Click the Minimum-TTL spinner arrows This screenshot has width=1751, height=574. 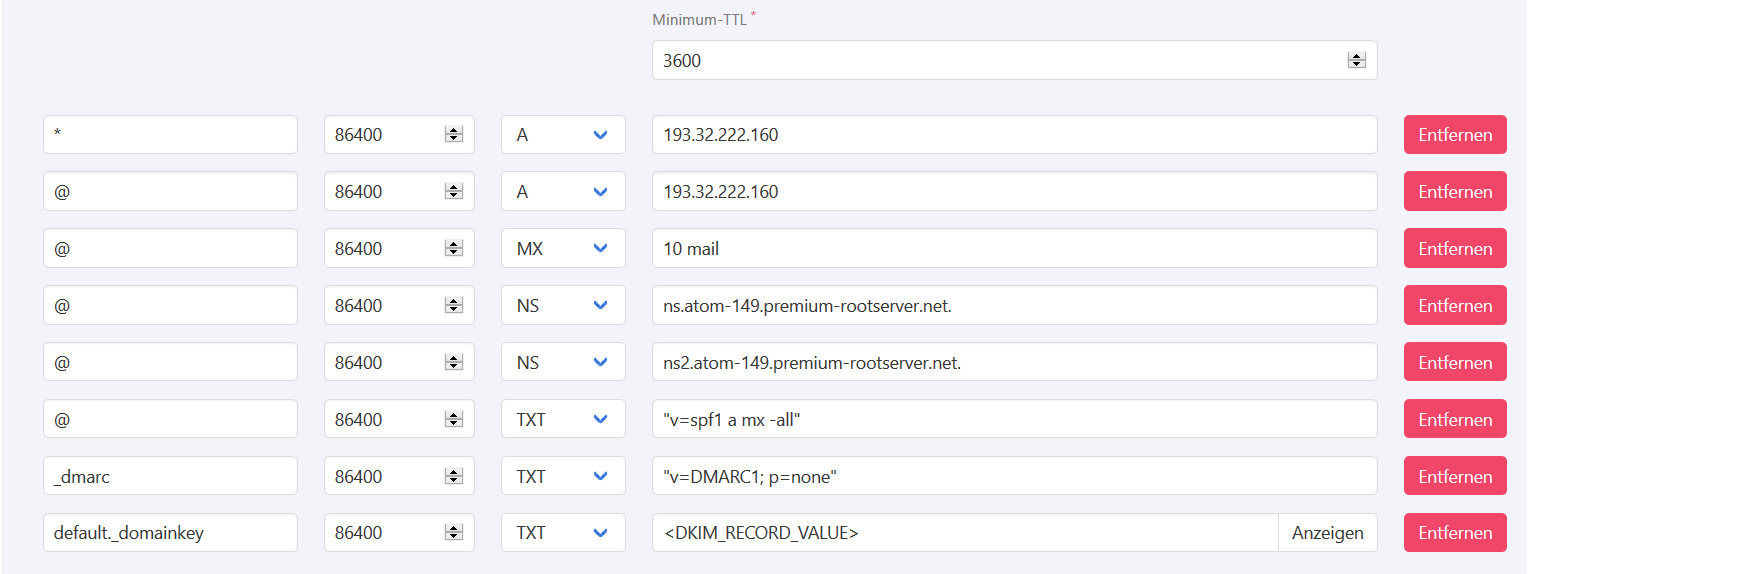point(1356,60)
